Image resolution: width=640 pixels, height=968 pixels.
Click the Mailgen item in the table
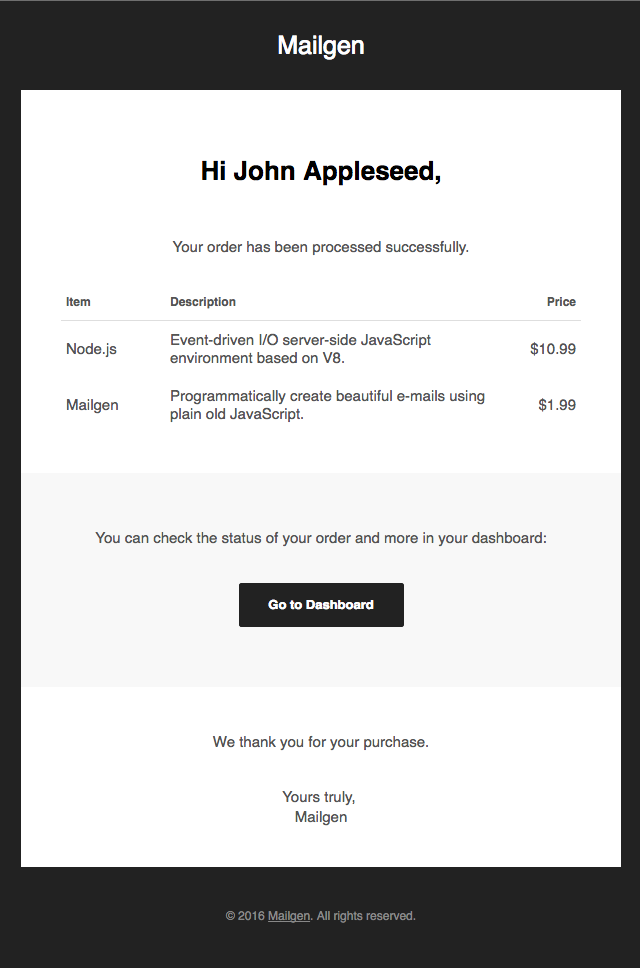point(92,405)
